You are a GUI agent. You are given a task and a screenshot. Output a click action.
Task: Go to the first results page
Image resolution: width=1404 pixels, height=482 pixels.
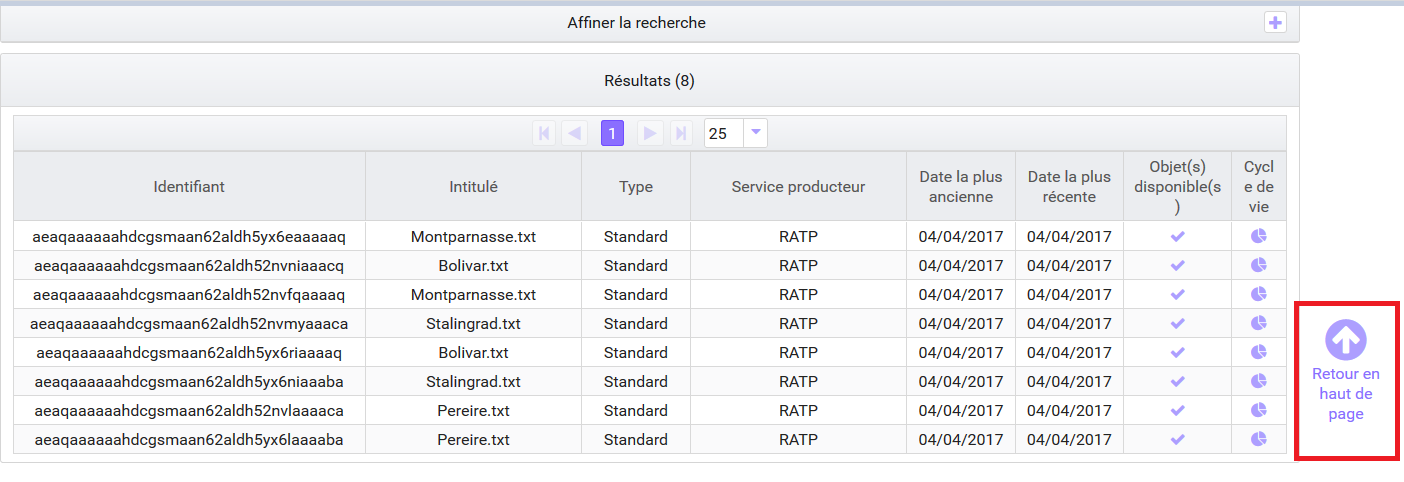click(x=544, y=133)
